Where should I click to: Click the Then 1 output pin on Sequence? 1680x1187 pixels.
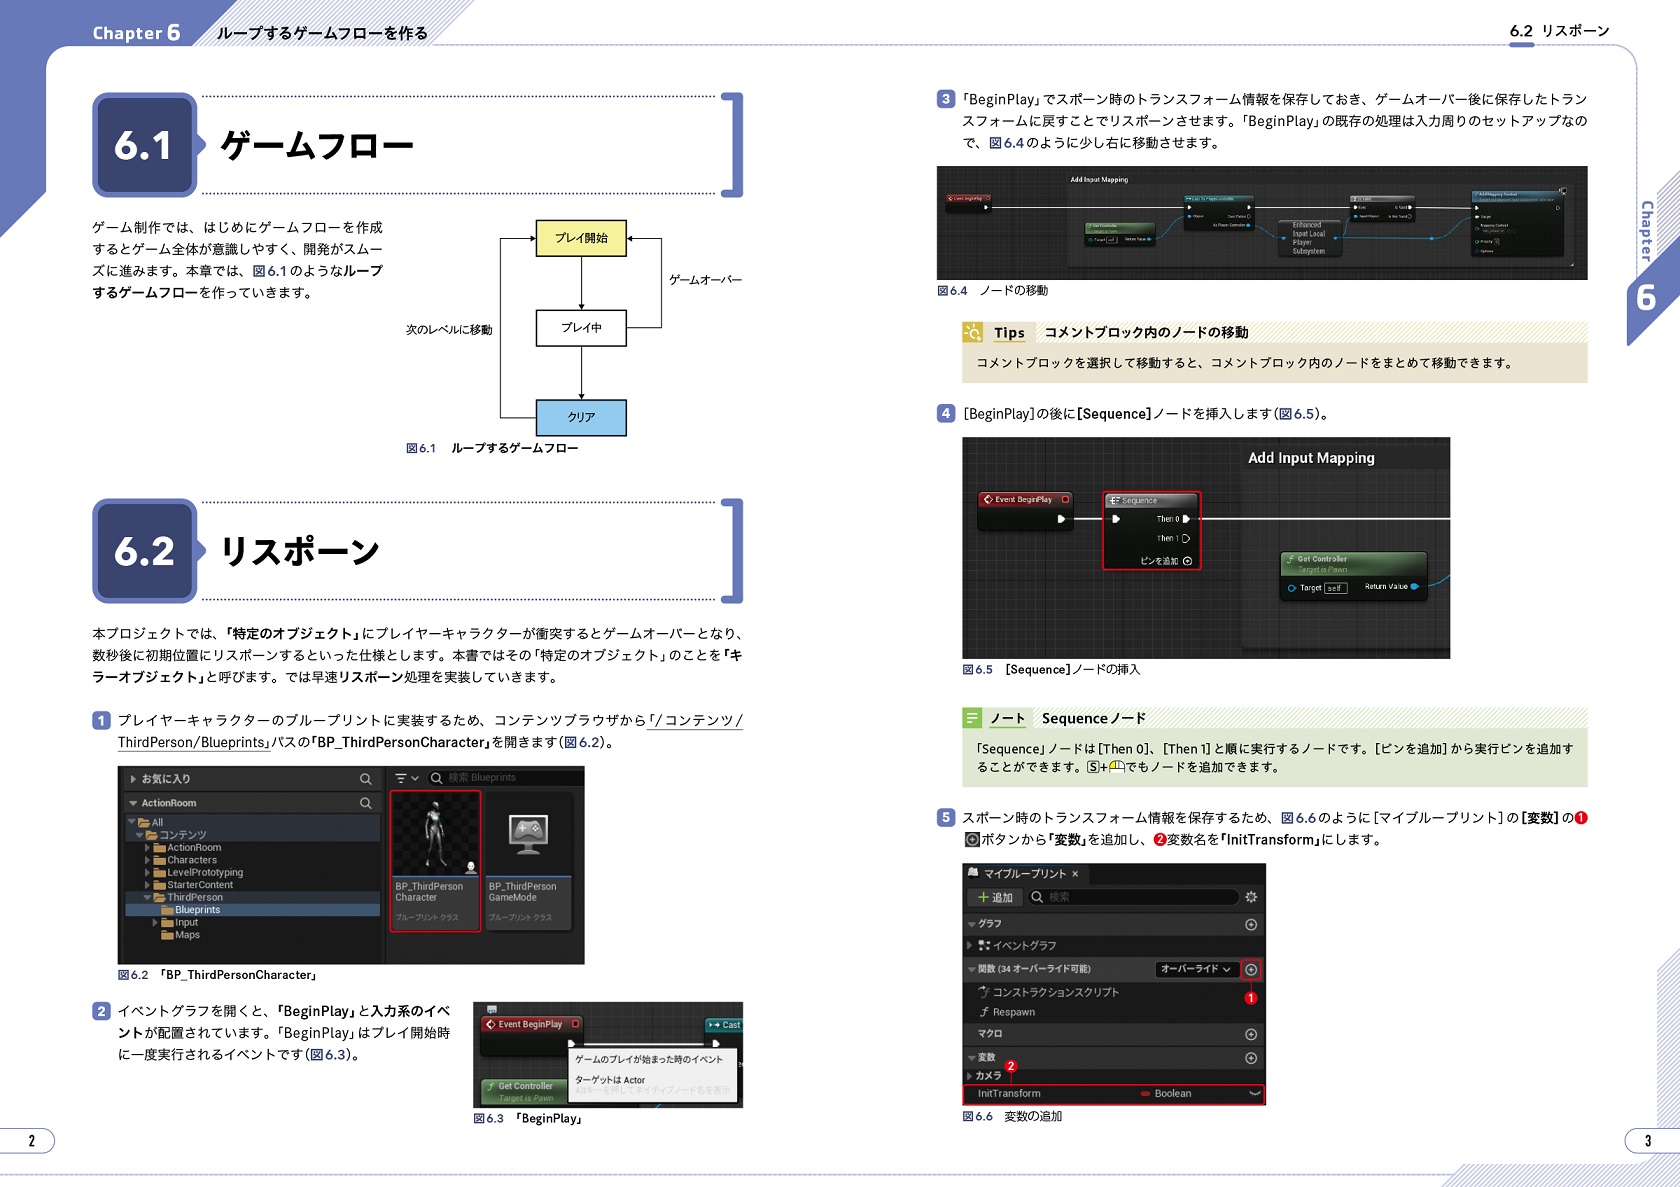1186,538
